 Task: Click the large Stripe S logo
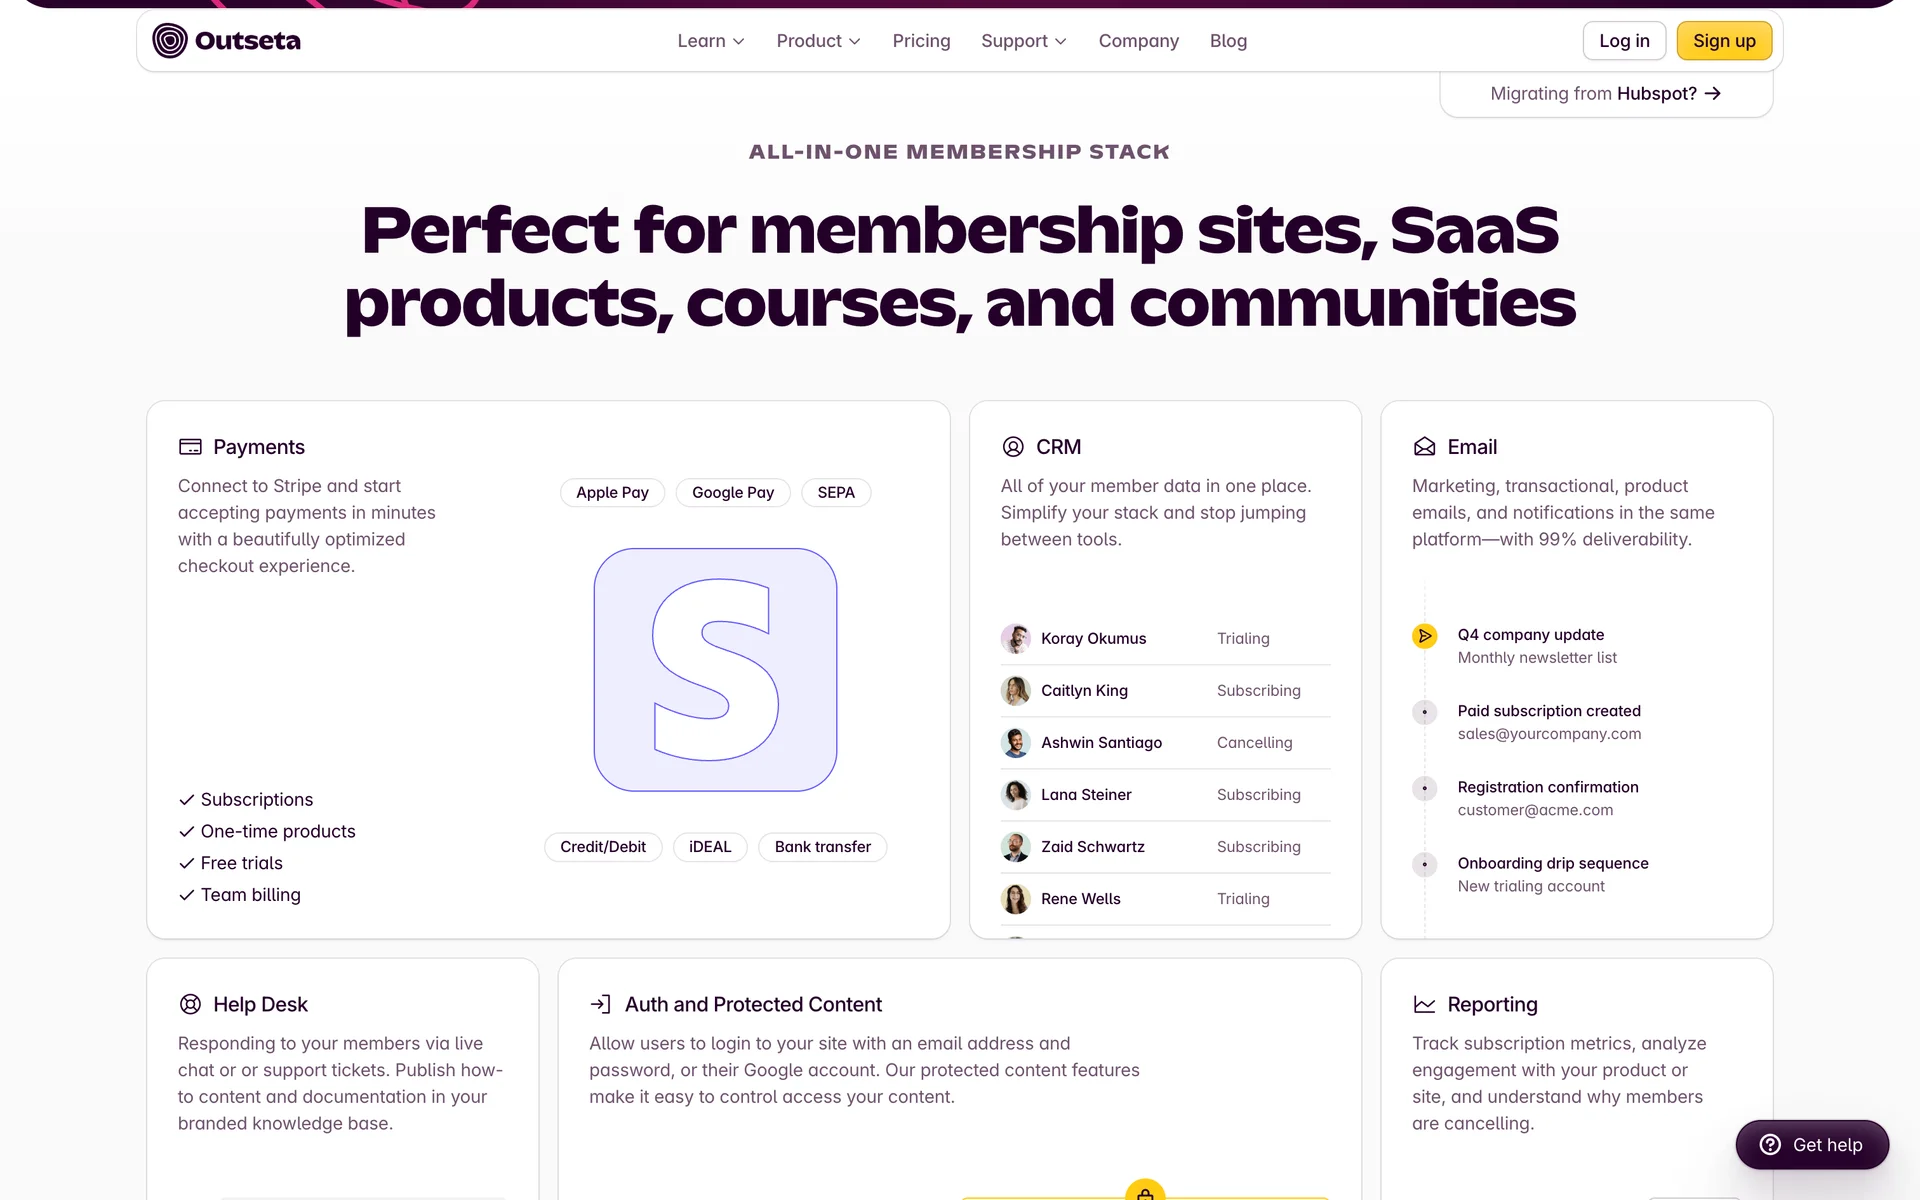pos(715,669)
